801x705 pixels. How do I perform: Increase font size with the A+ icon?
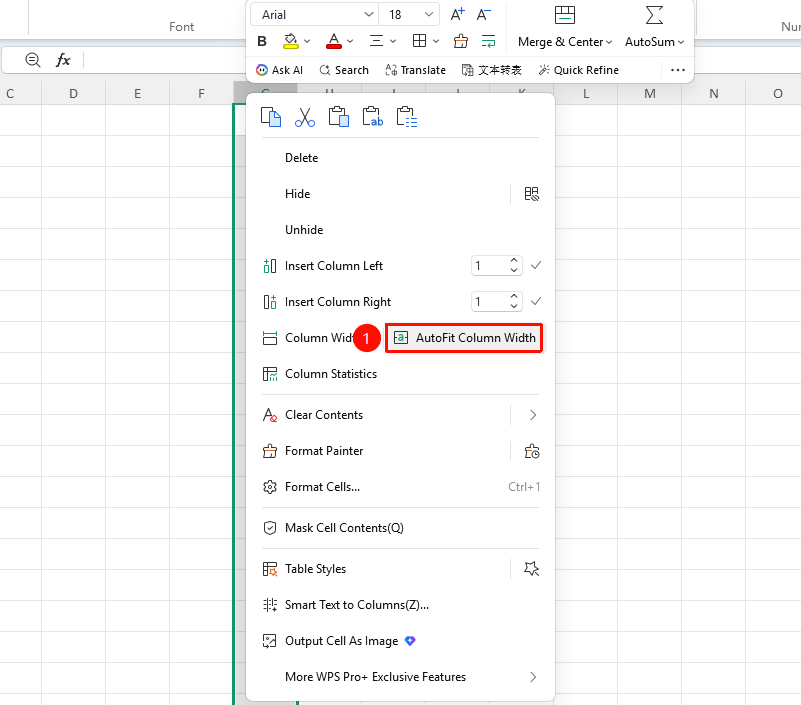click(457, 14)
